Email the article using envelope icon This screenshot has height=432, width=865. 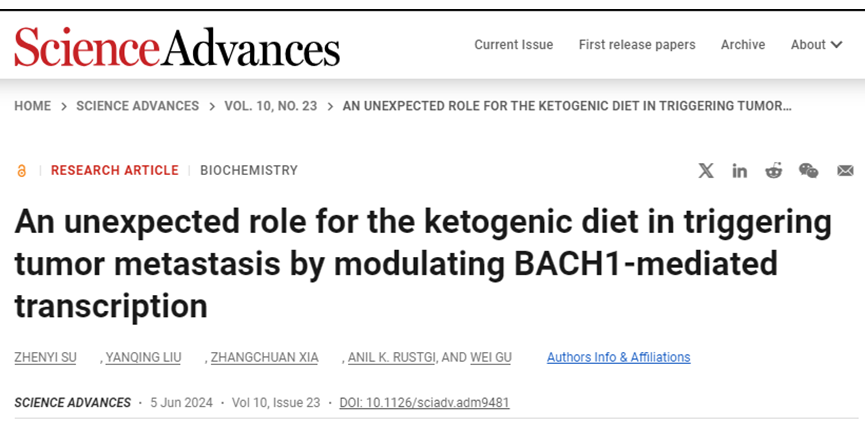click(845, 171)
